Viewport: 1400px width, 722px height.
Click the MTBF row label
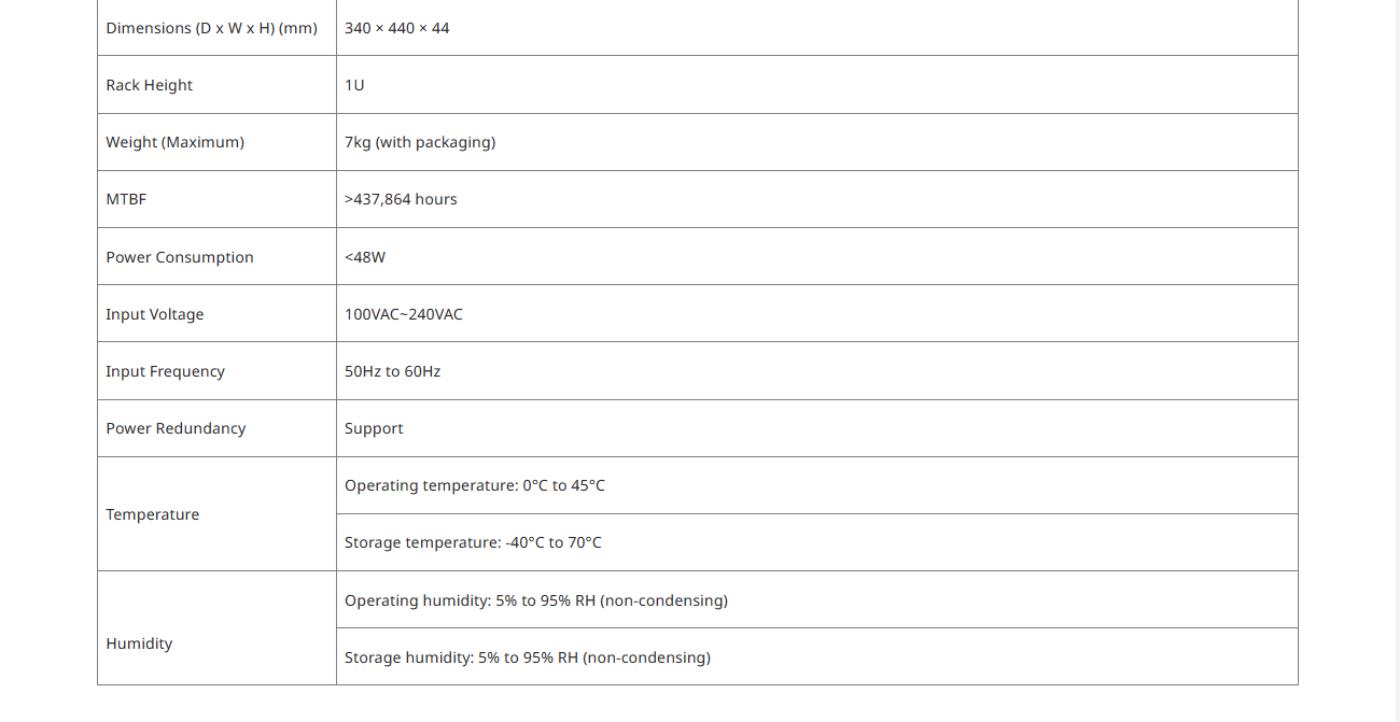pos(126,199)
